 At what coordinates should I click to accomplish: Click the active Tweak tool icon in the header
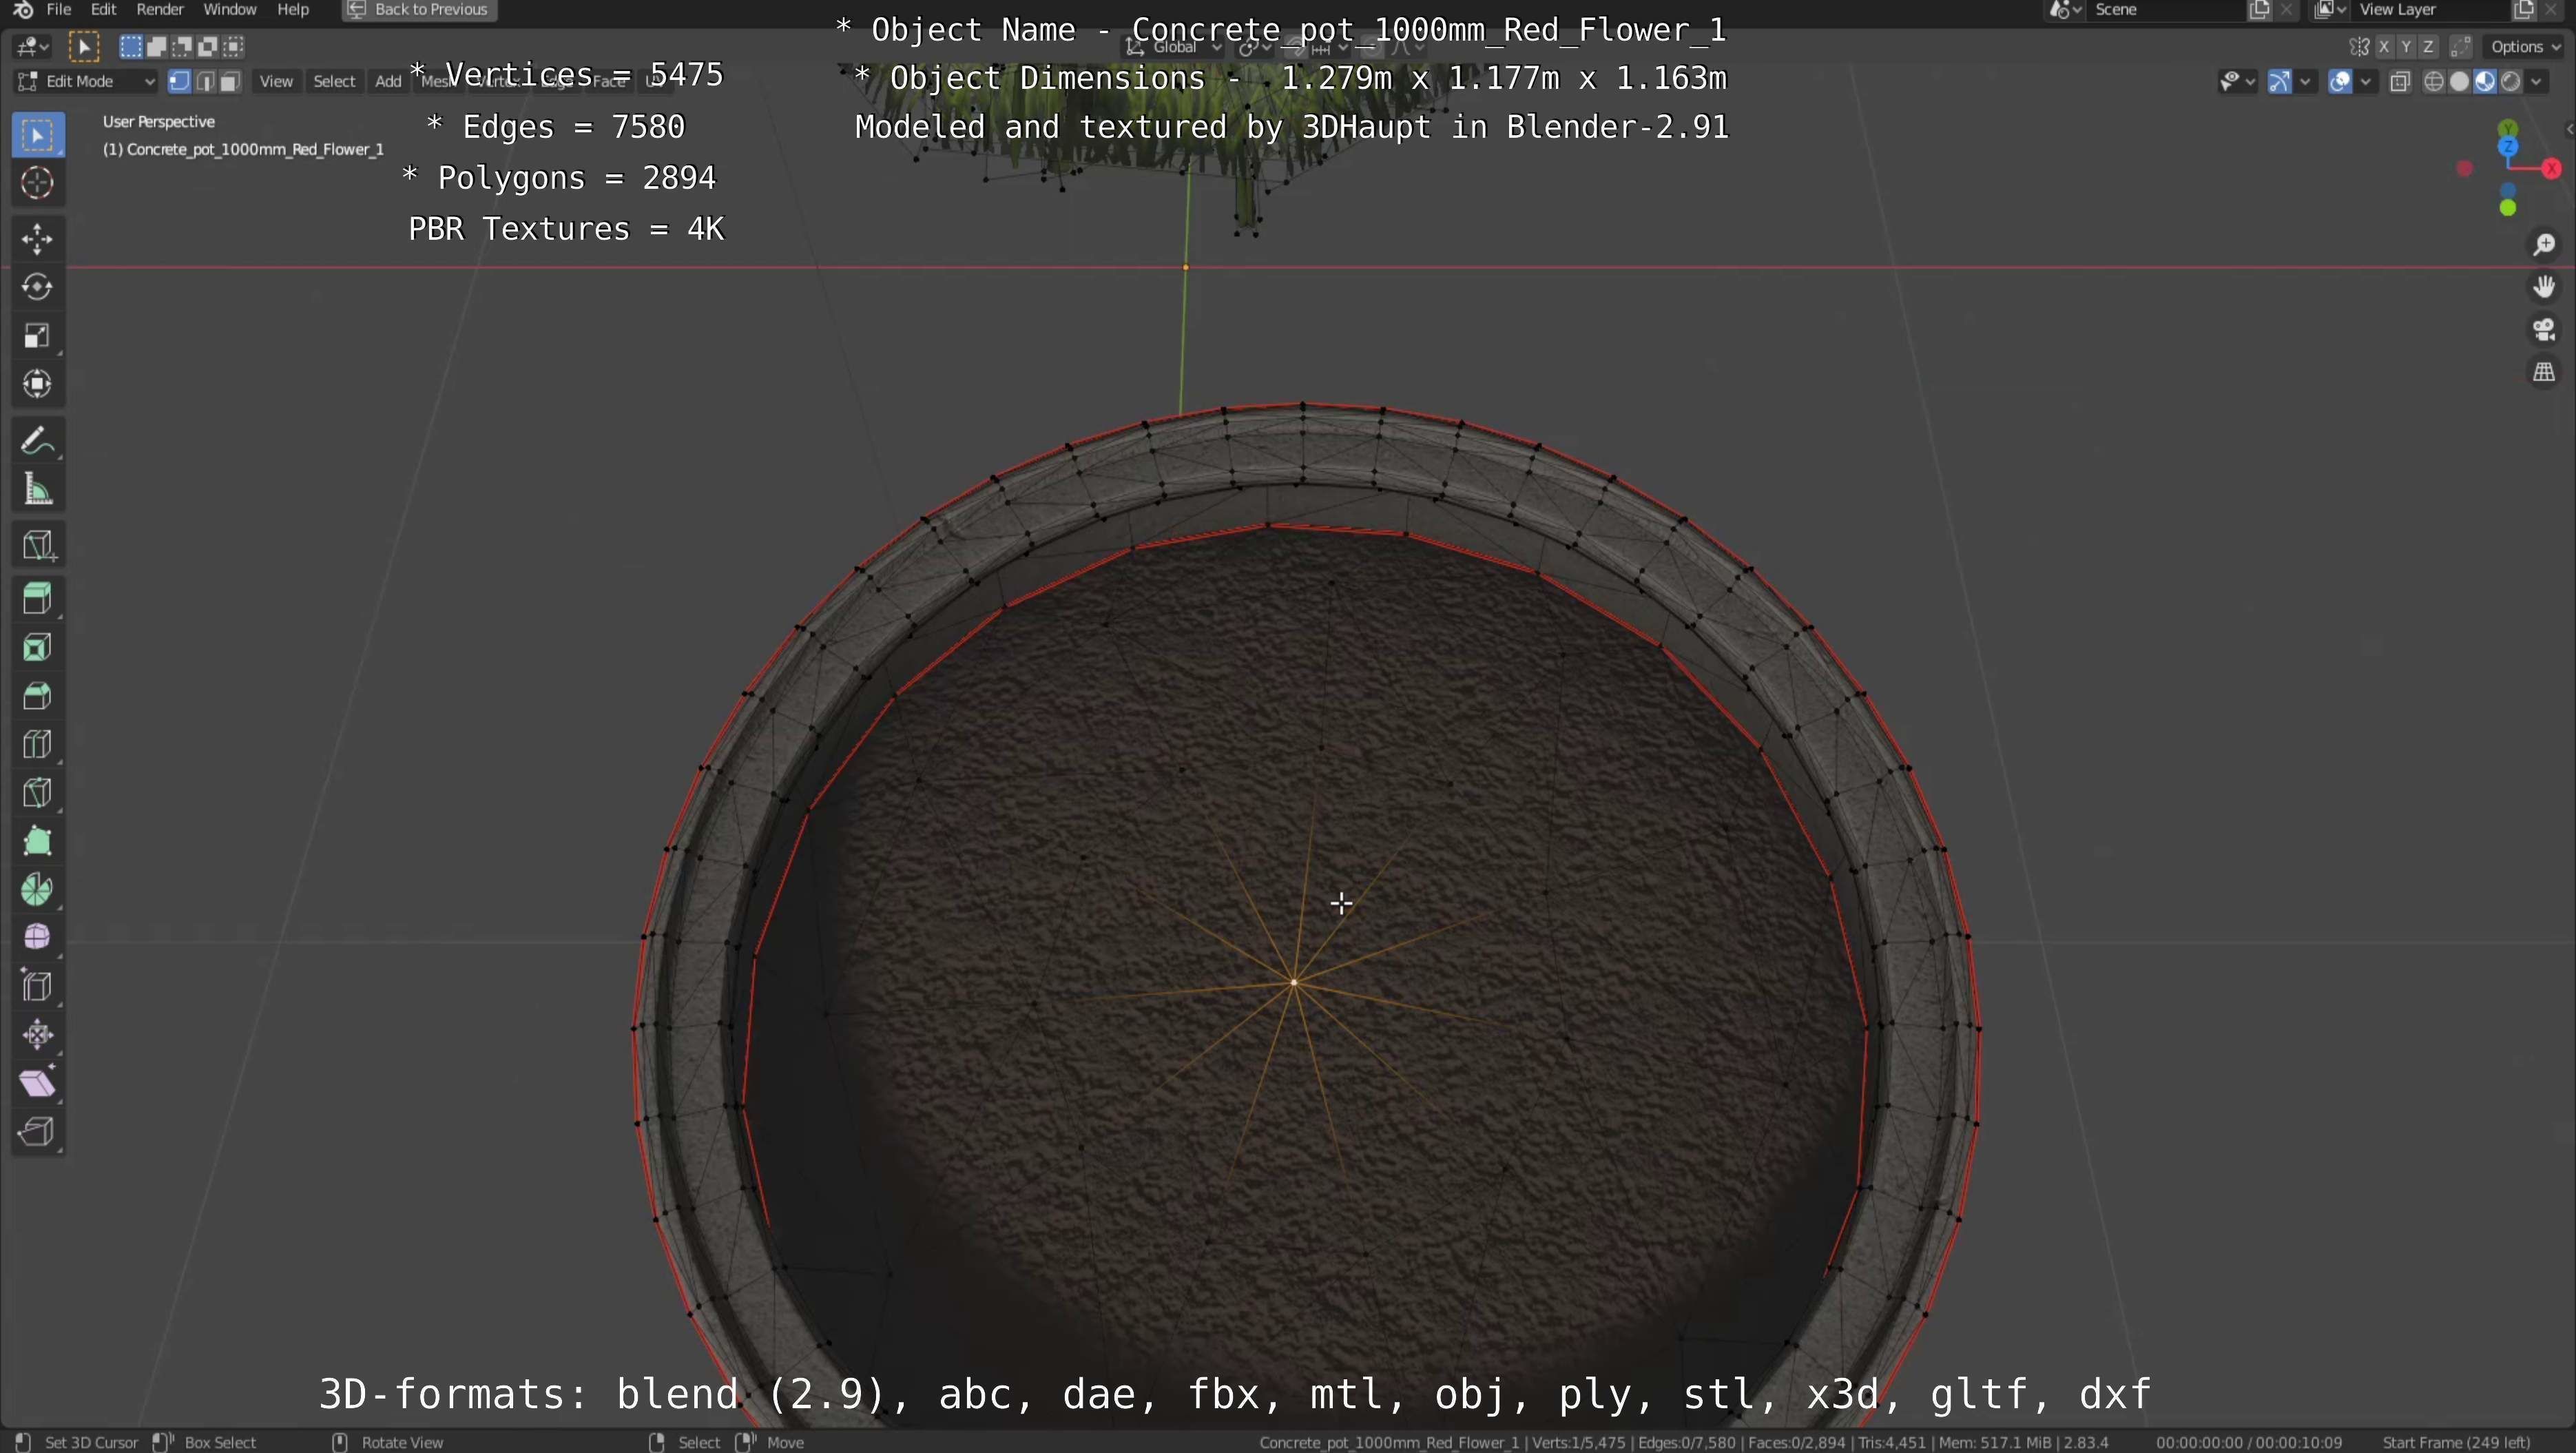[x=84, y=46]
